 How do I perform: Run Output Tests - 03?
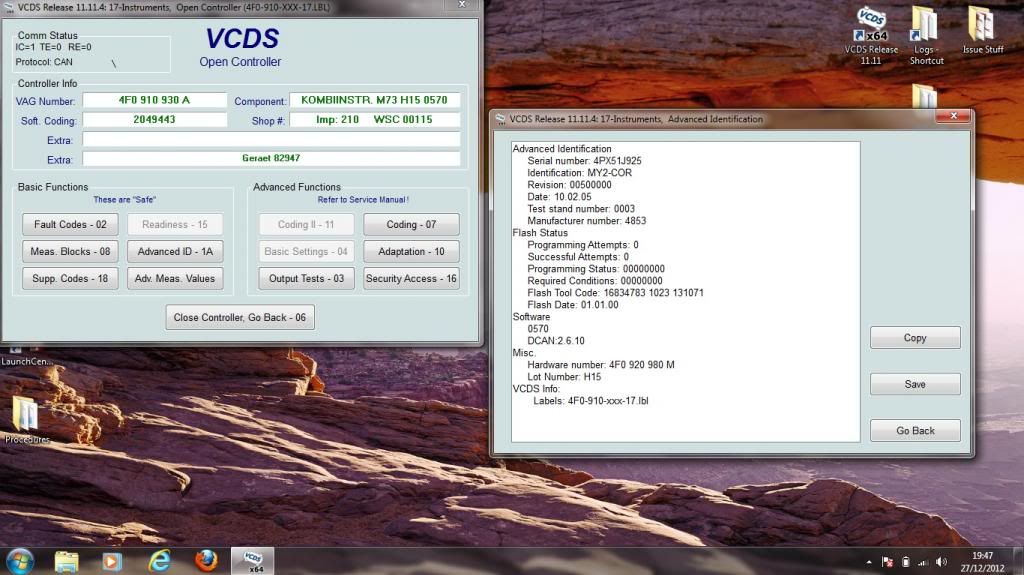306,278
